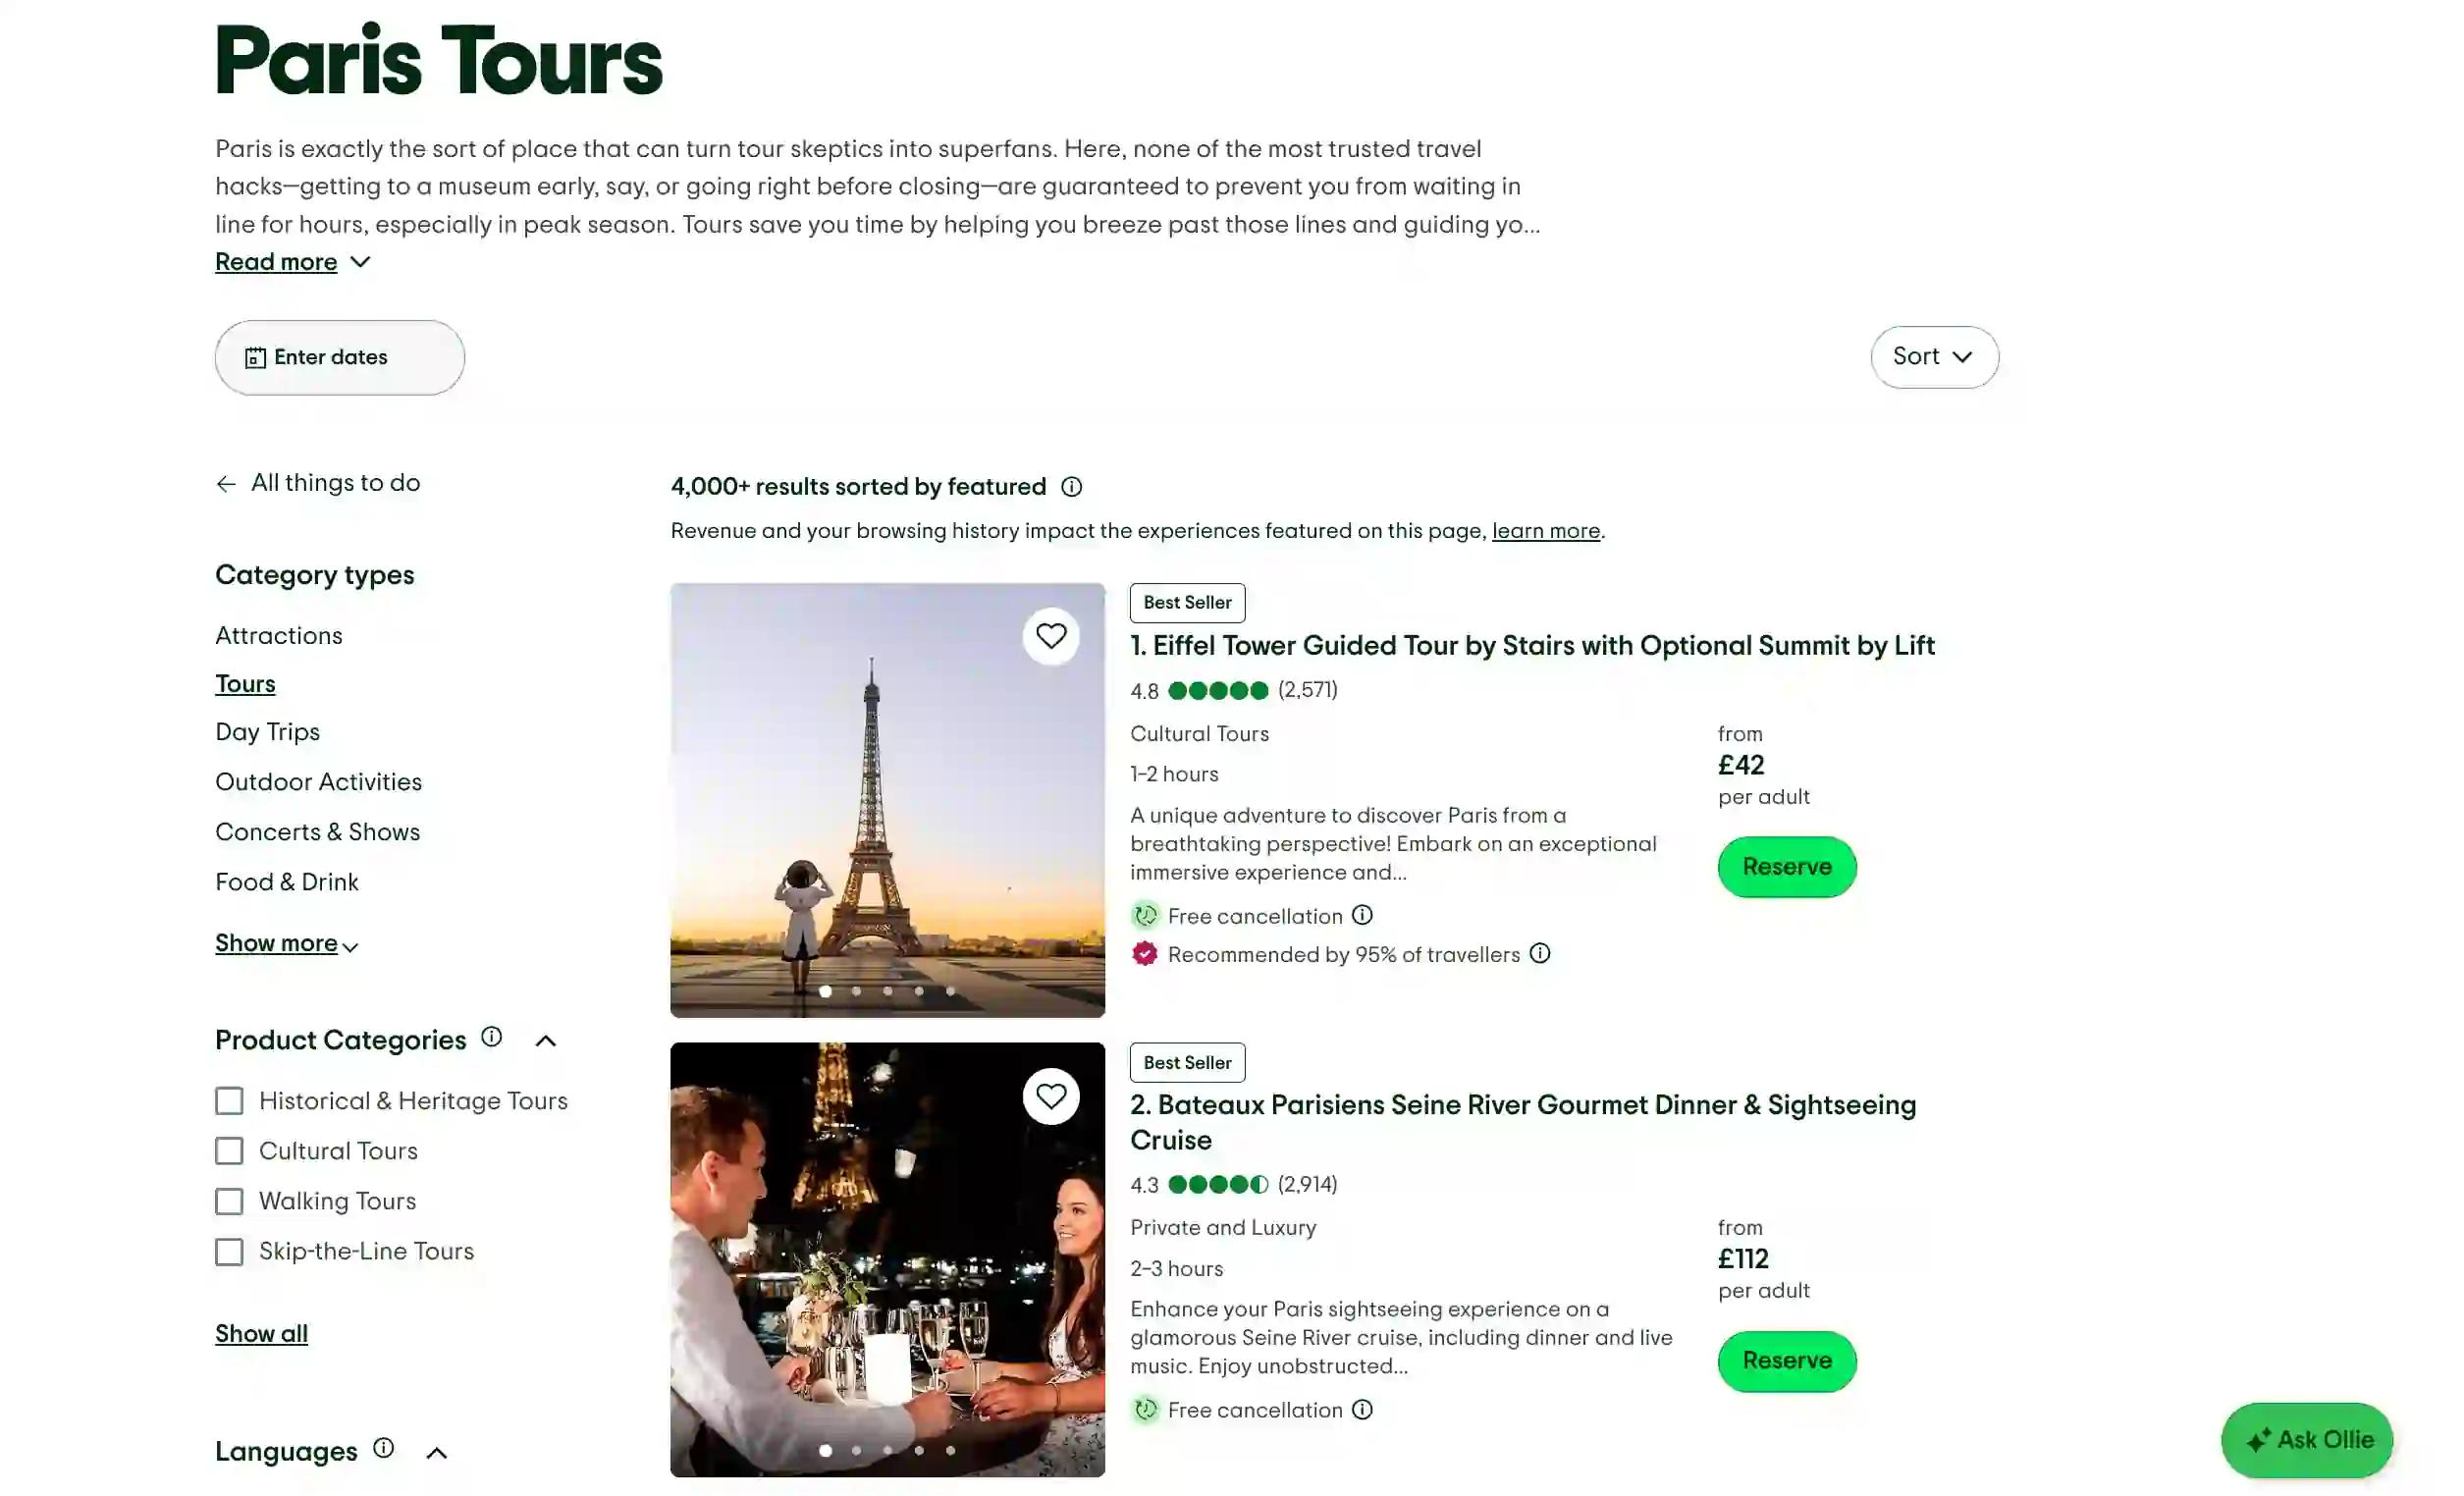Click the info icon beside Free cancellation
Viewport: 2464px width, 1496px height.
tap(1363, 915)
